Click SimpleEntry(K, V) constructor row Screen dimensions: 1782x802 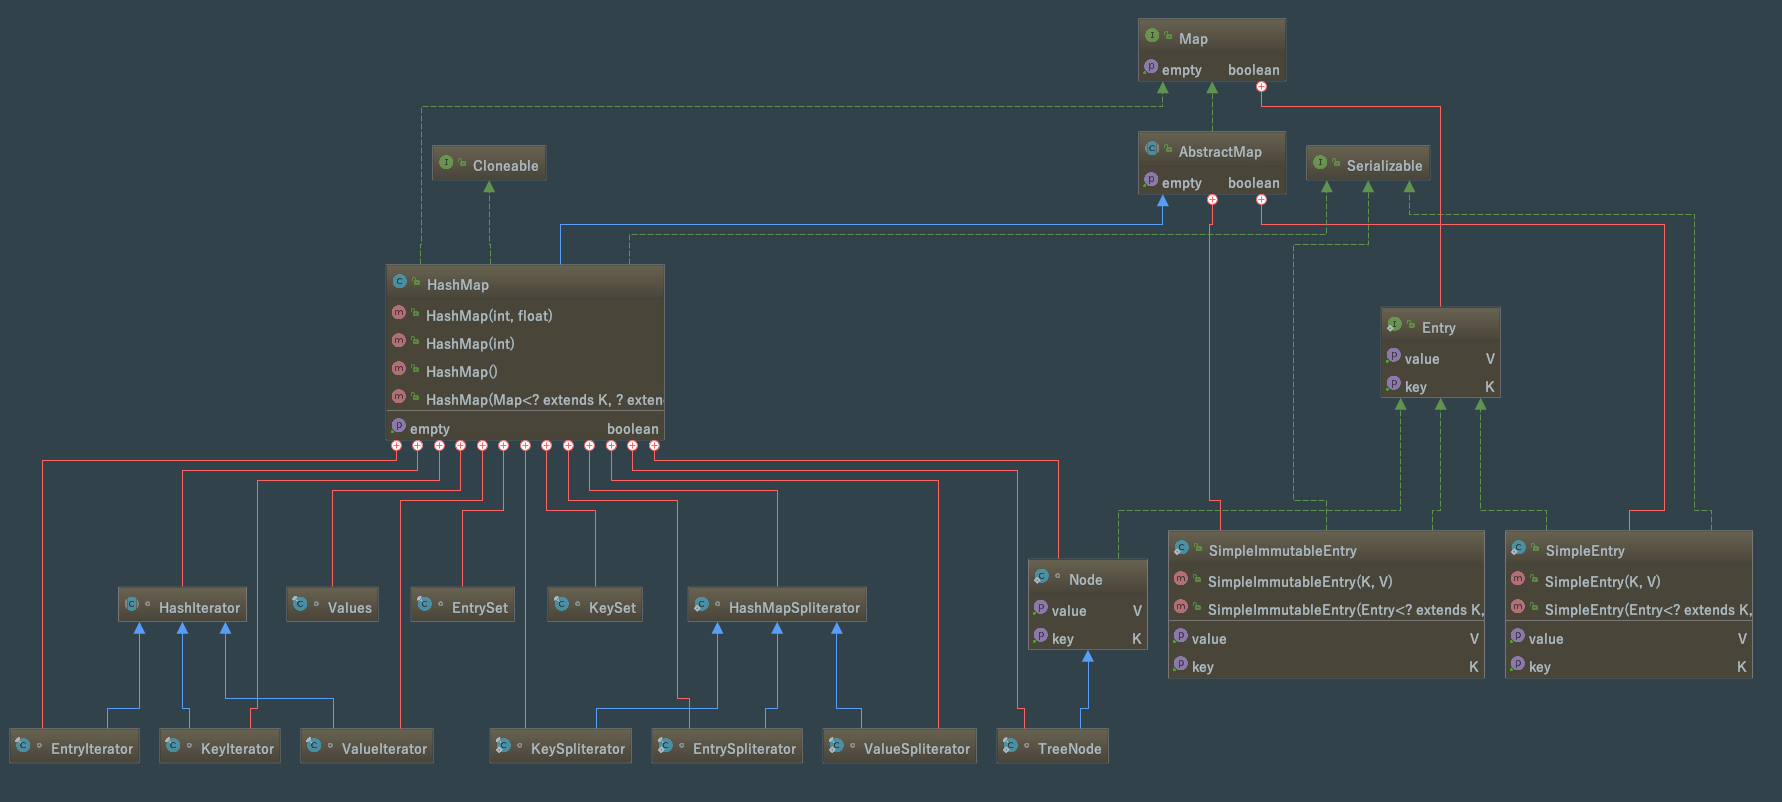pos(1629,581)
